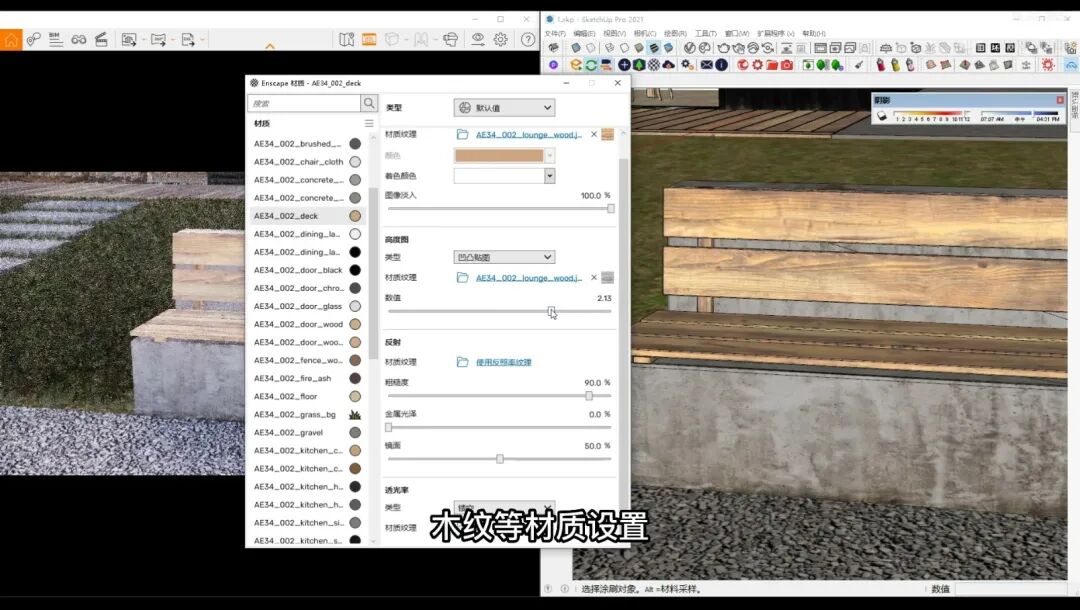
Task: Click folder icon beside reflection texture
Action: pyautogui.click(x=462, y=362)
